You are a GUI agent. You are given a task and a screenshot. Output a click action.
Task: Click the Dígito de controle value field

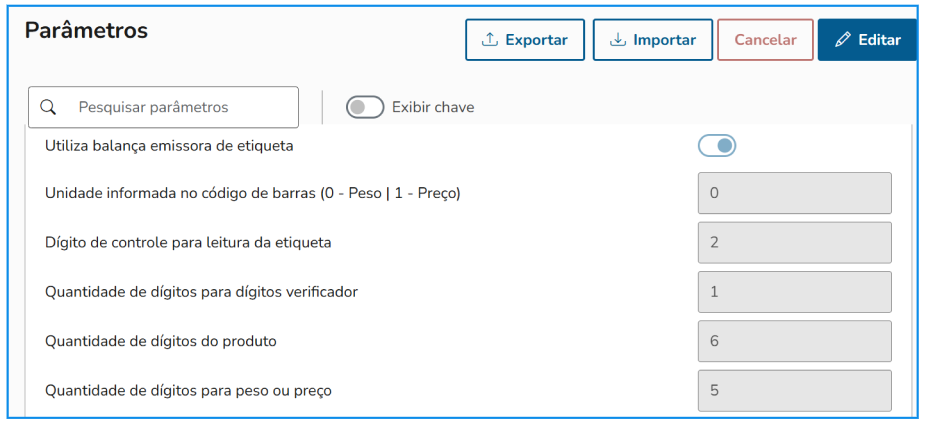pyautogui.click(x=794, y=242)
